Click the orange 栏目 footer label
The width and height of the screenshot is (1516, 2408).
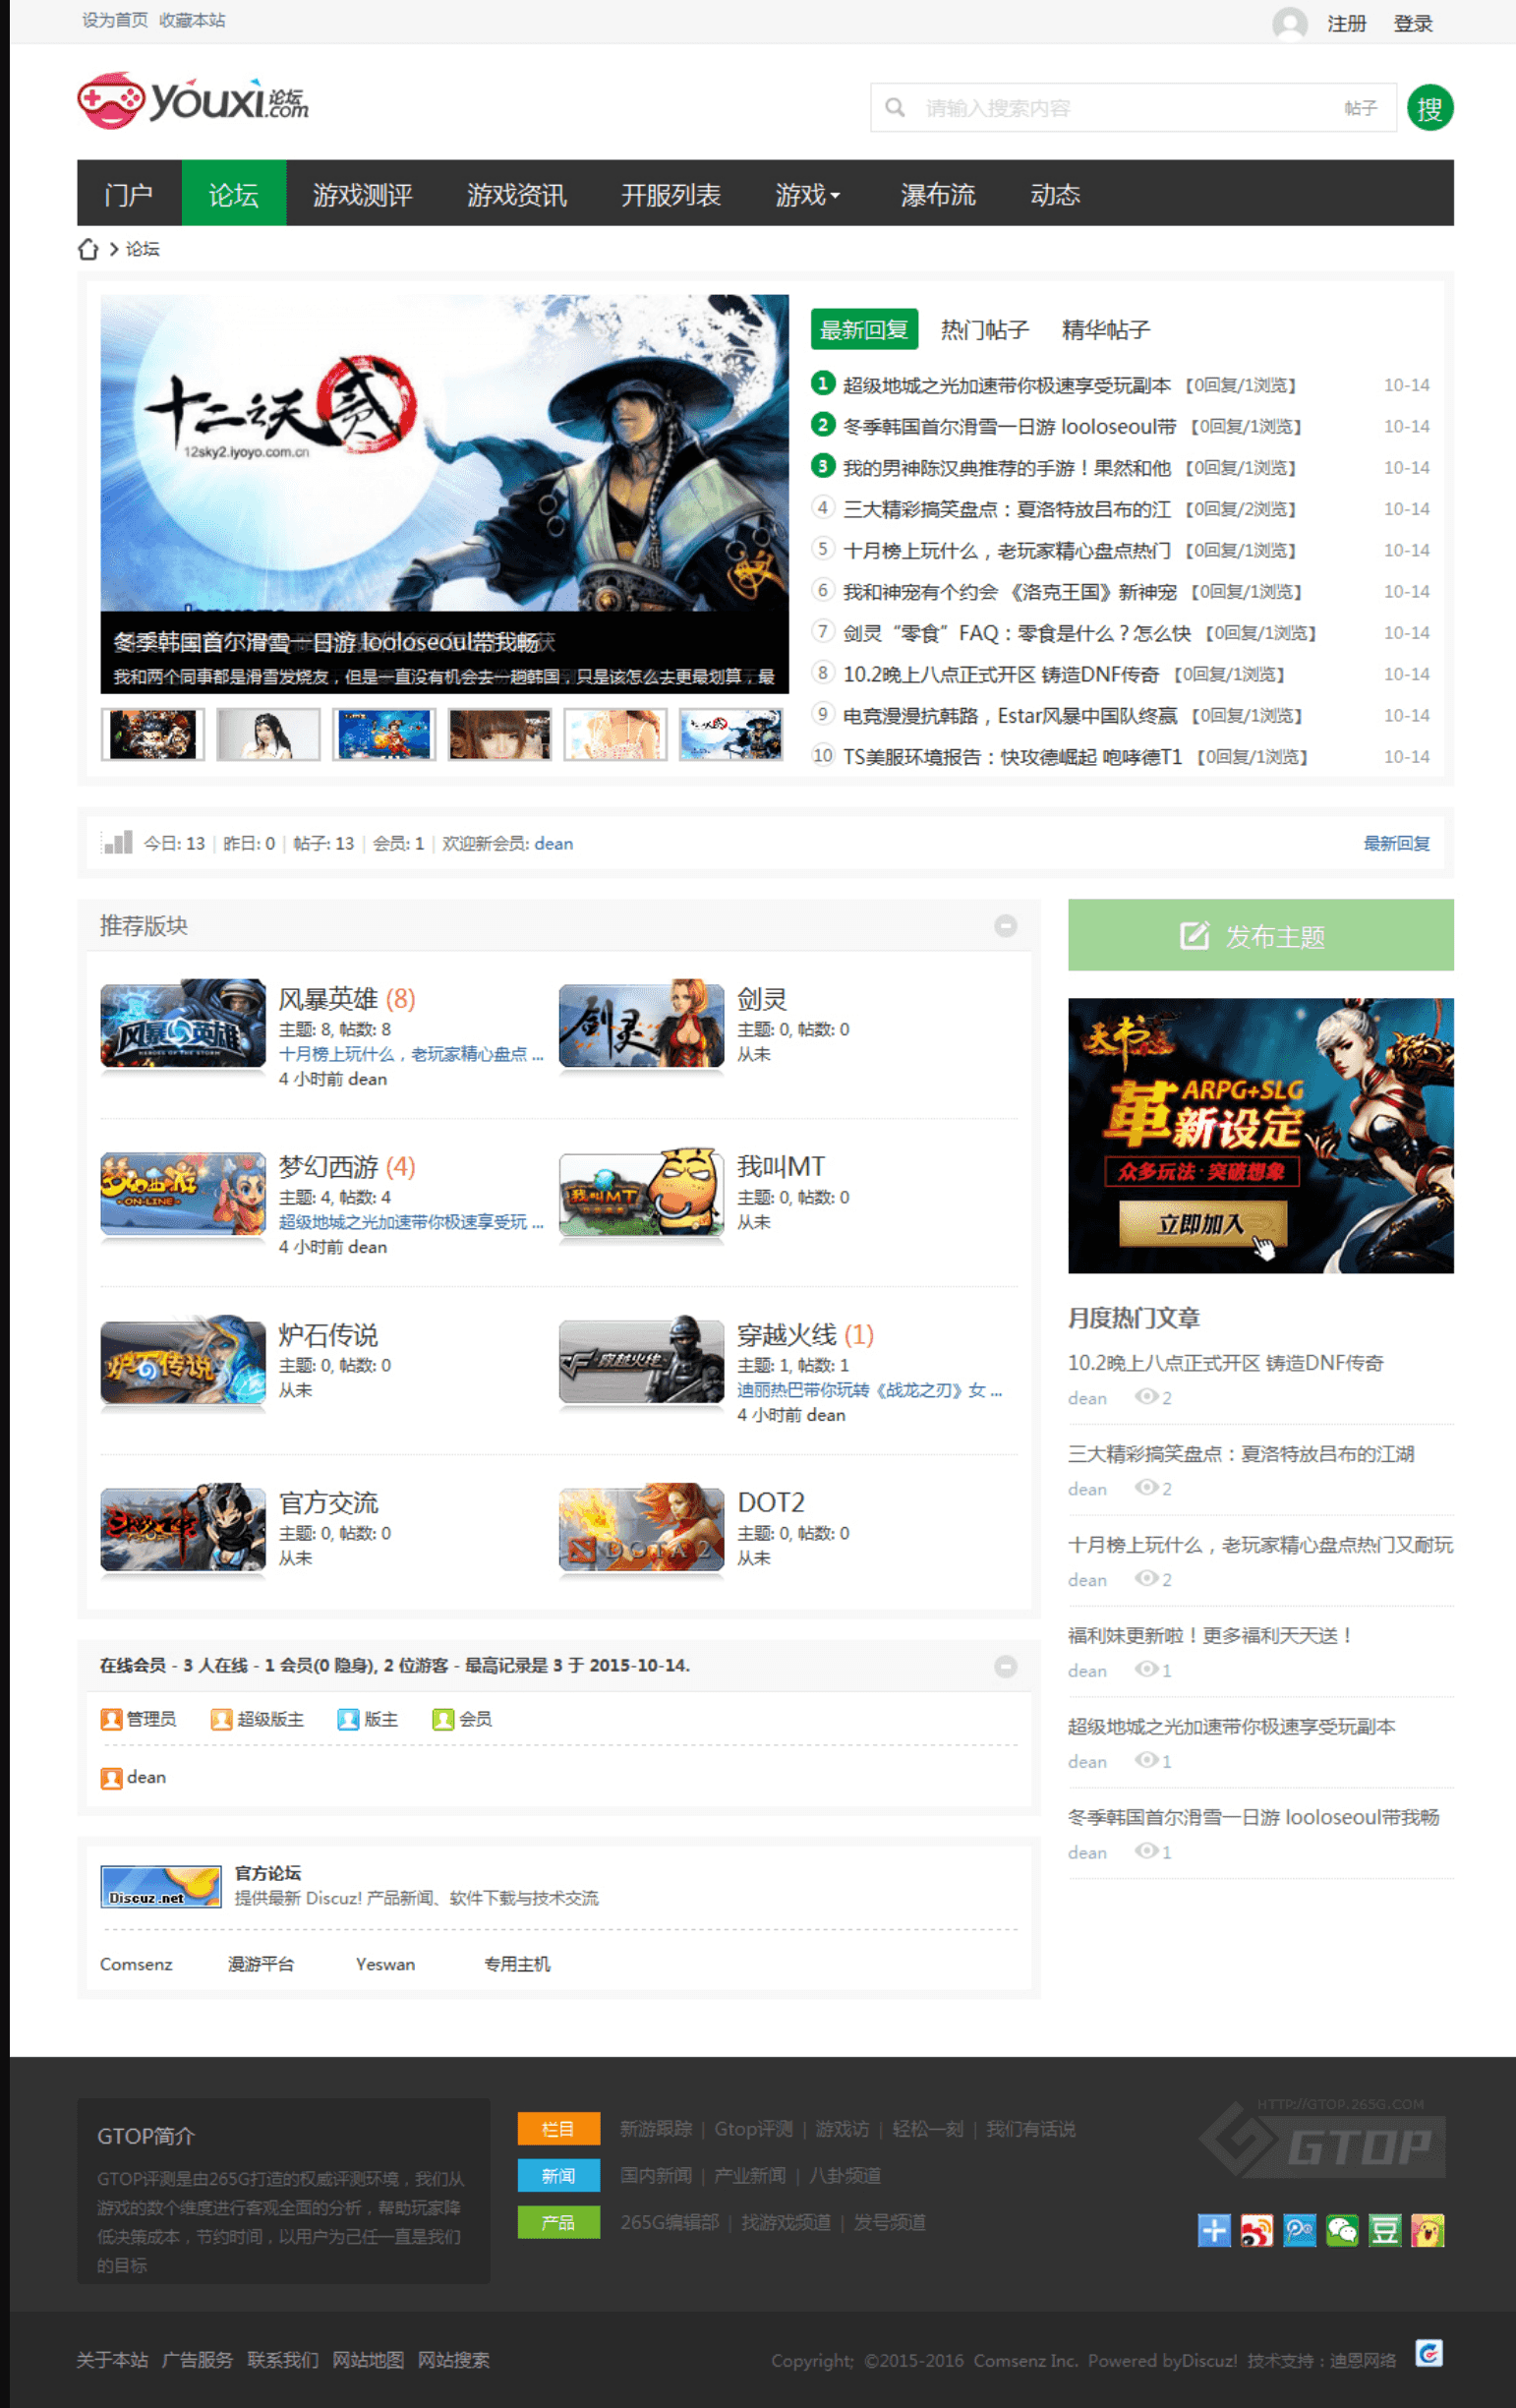coord(559,2129)
